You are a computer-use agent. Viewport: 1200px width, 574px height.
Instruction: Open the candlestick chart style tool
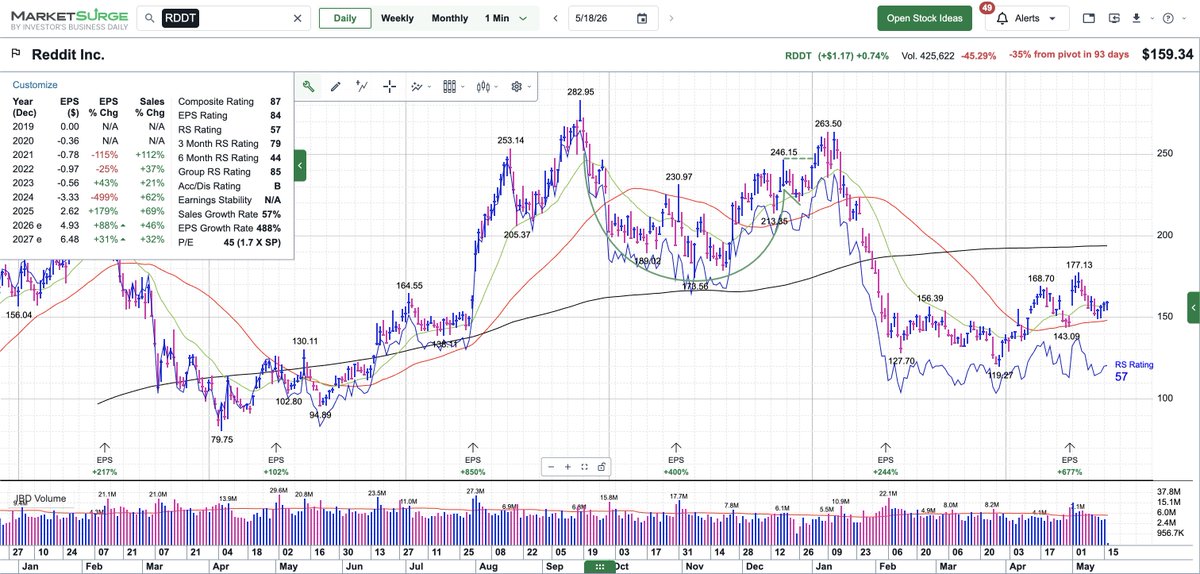tap(484, 87)
